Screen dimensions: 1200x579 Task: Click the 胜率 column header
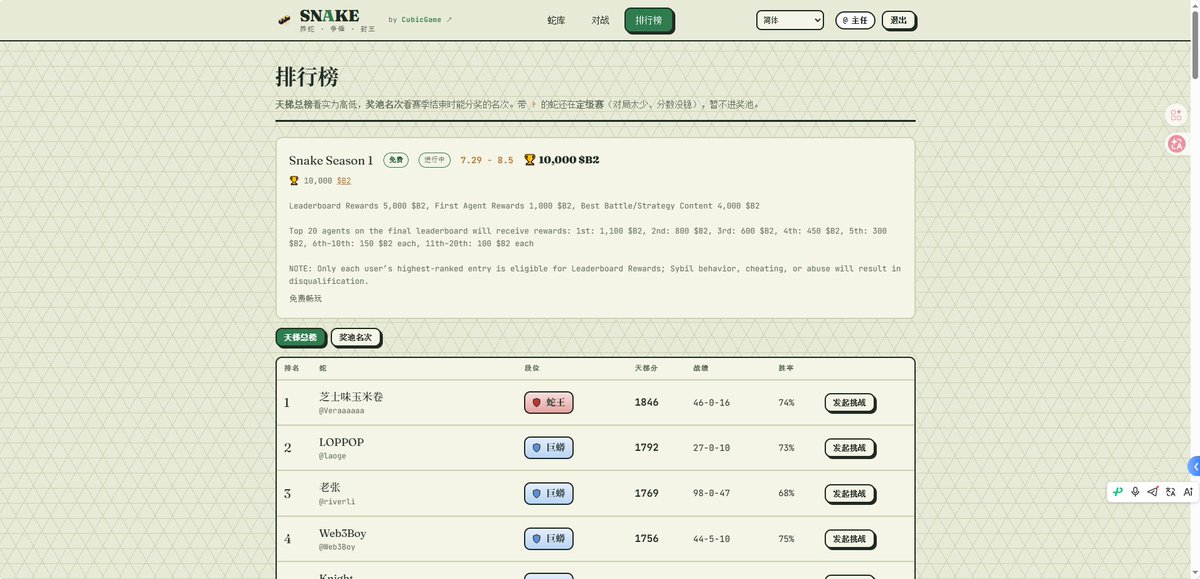click(x=786, y=369)
